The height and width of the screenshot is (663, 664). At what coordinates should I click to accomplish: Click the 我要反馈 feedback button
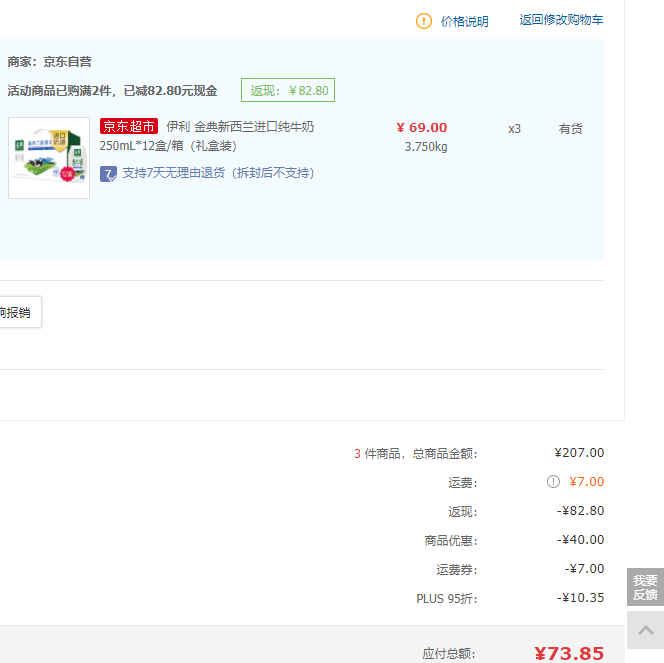(x=645, y=587)
